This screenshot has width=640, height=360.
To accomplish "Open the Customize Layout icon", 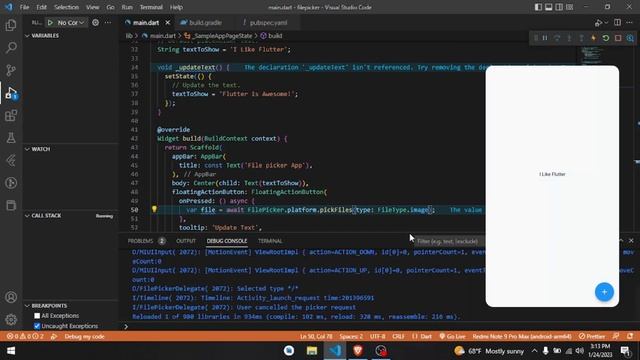I will 570,7.
